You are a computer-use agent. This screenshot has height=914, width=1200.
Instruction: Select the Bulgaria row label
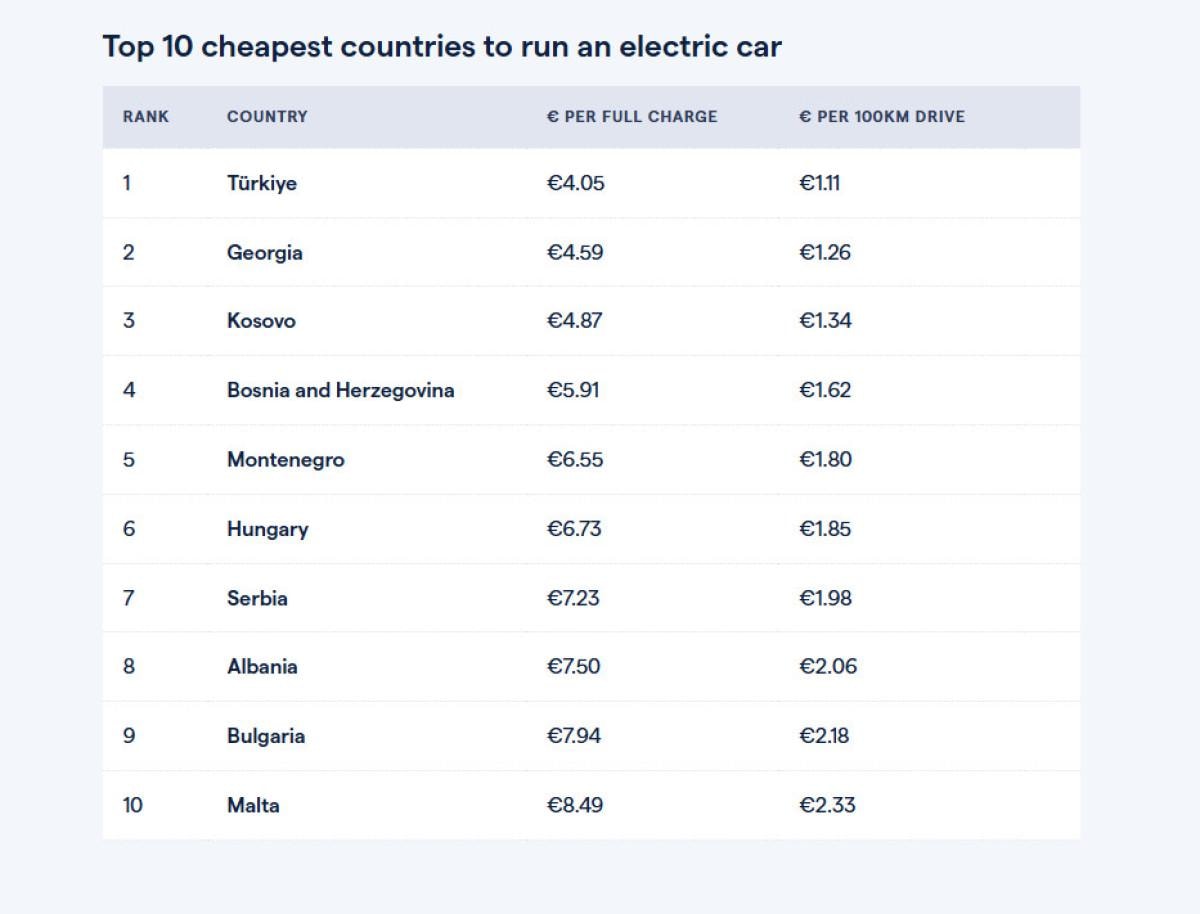point(266,736)
